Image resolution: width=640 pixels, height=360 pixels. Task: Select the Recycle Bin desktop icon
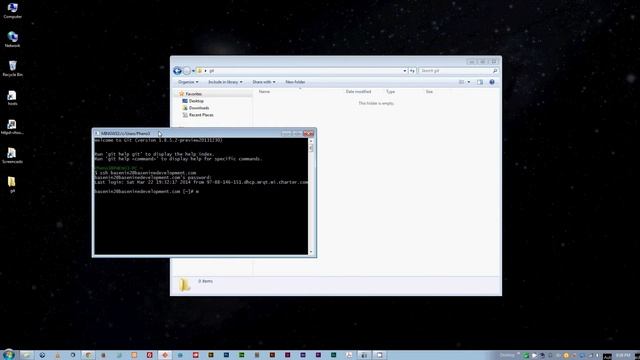12,69
